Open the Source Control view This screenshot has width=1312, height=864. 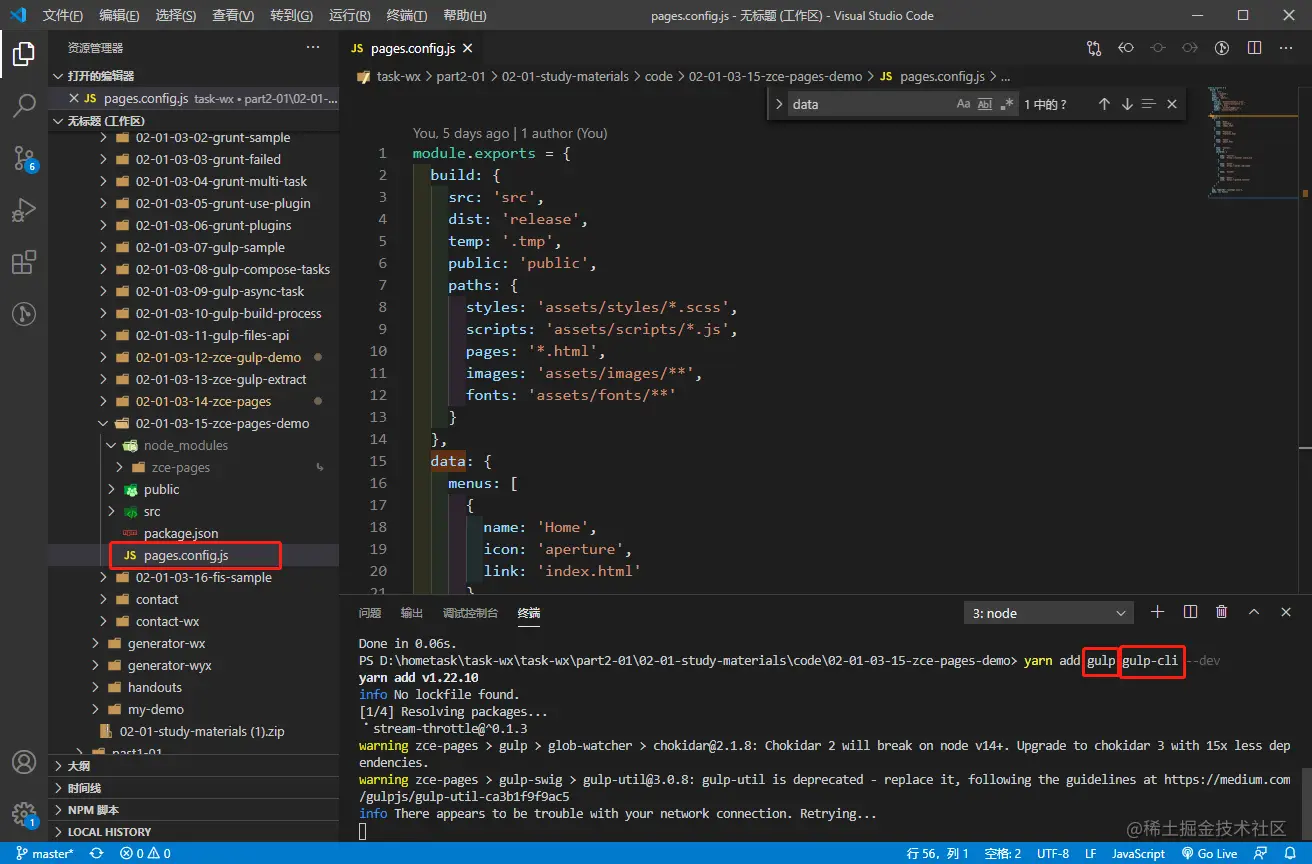(24, 158)
